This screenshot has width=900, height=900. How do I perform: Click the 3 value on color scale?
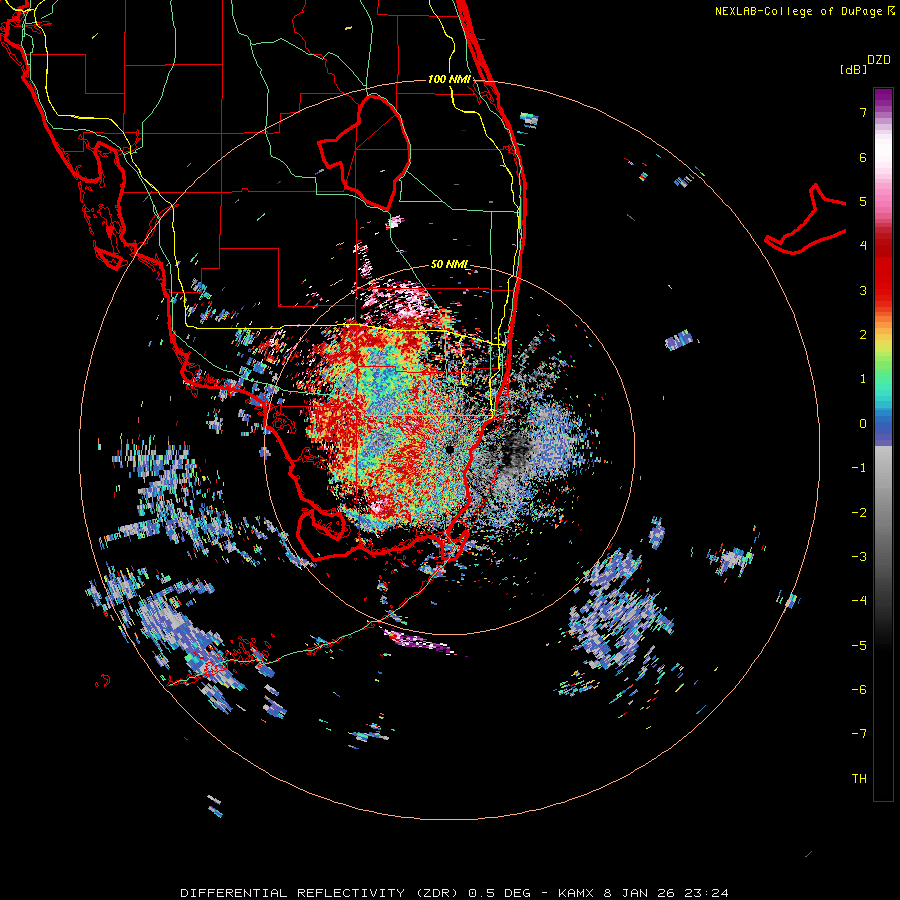(x=863, y=290)
